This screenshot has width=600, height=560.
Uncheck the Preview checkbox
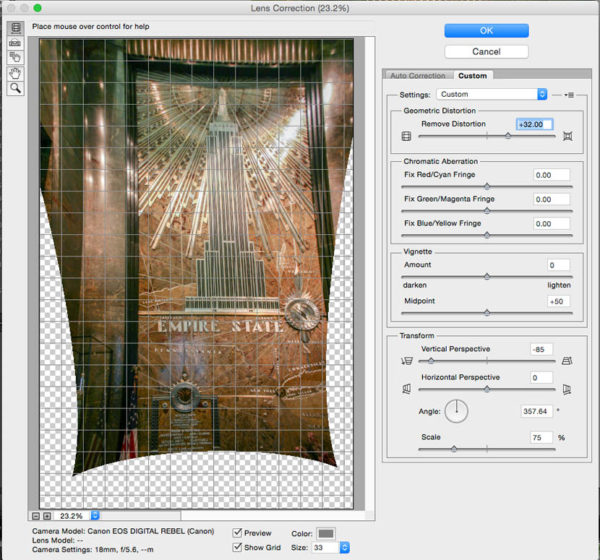pos(237,533)
